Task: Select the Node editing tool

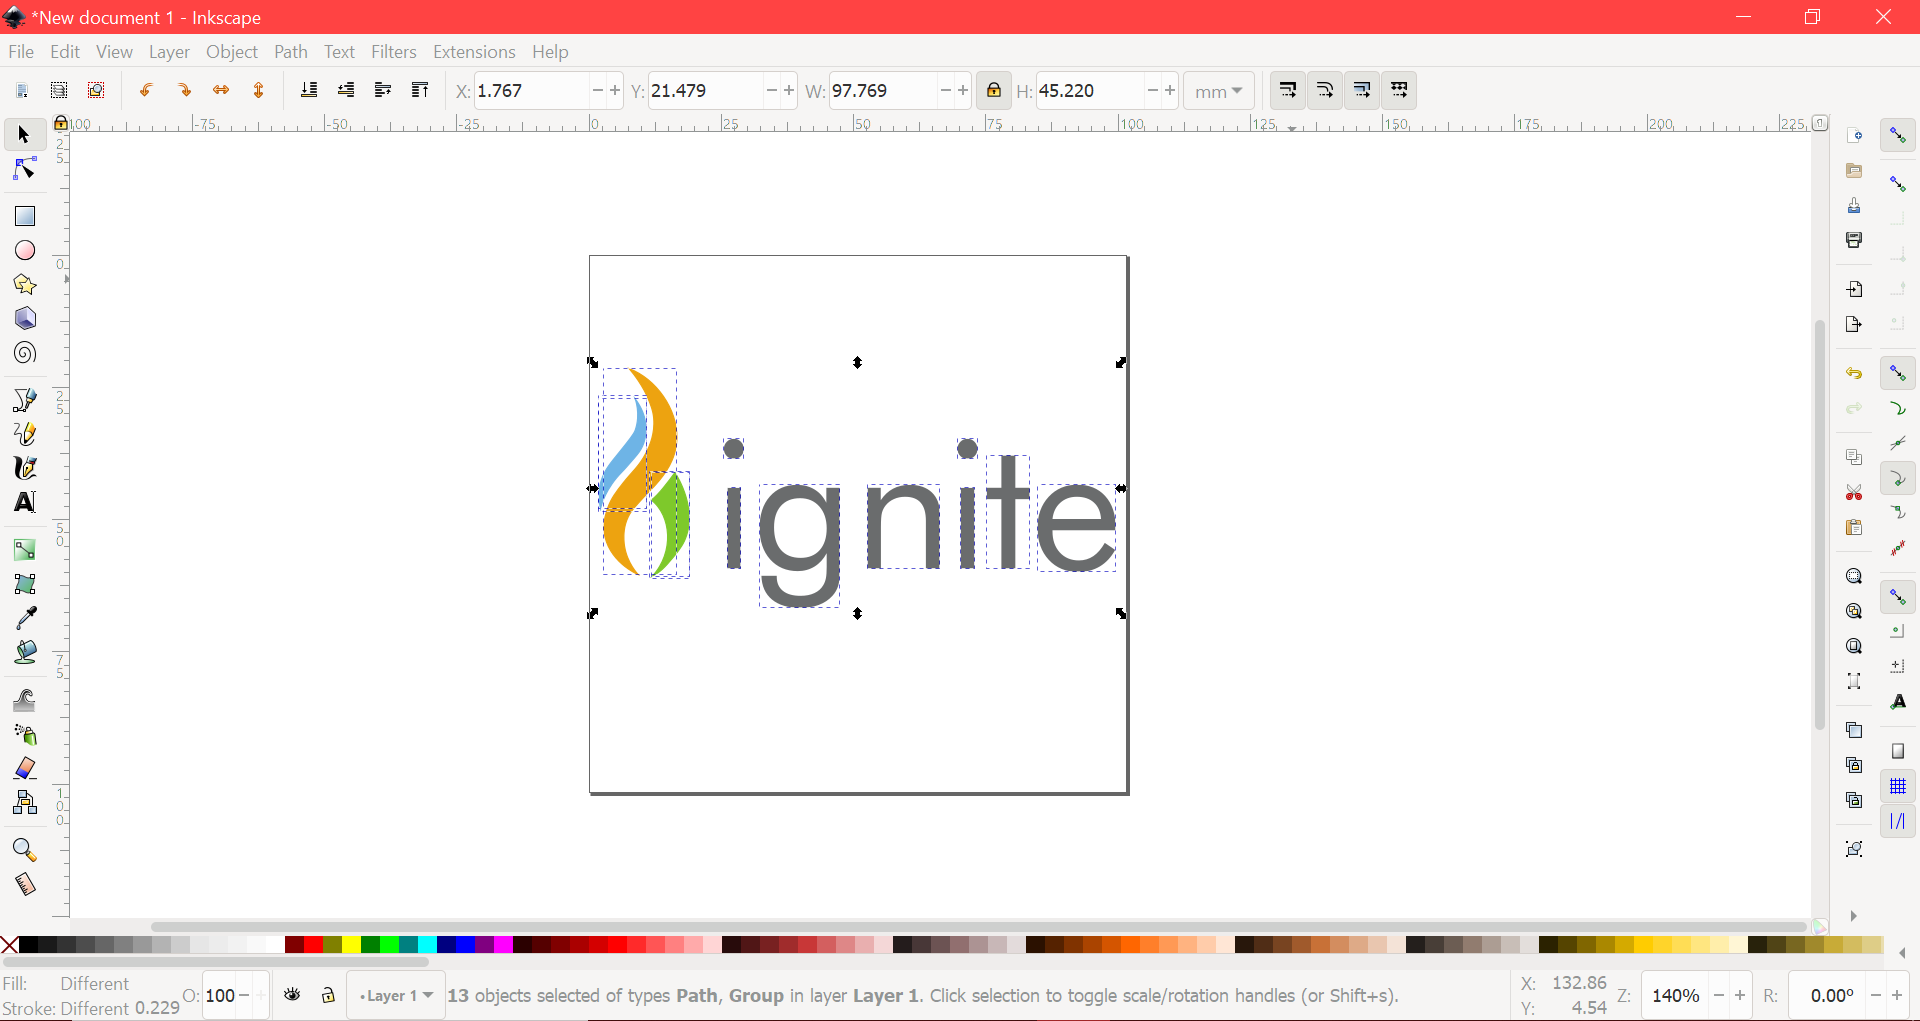Action: [25, 169]
